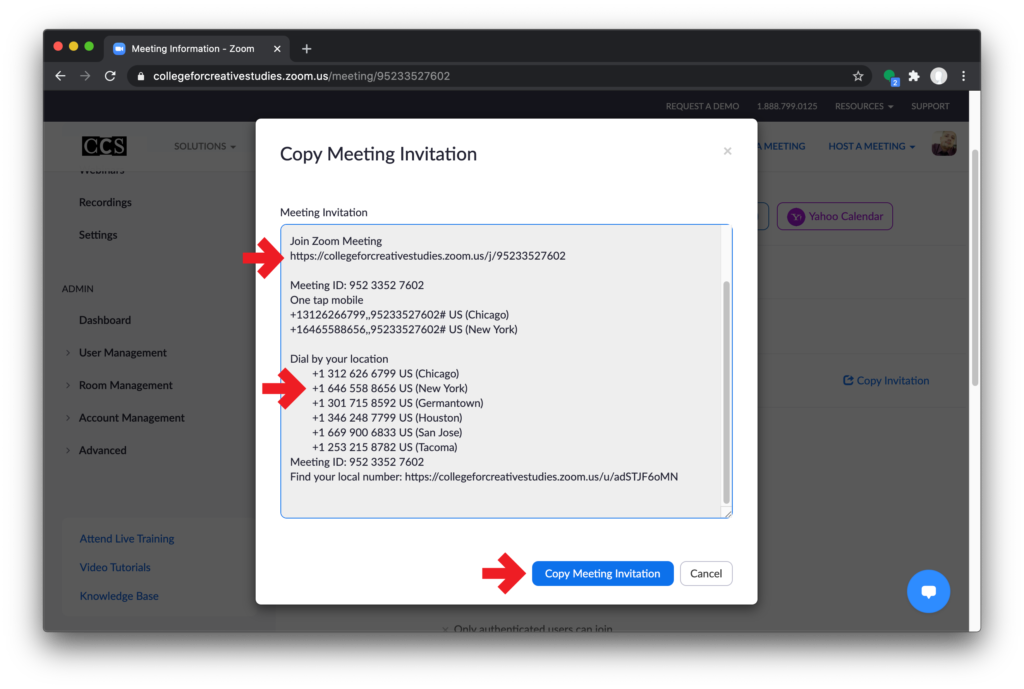Go back using the browser back arrow
The height and width of the screenshot is (689, 1024).
click(x=60, y=75)
